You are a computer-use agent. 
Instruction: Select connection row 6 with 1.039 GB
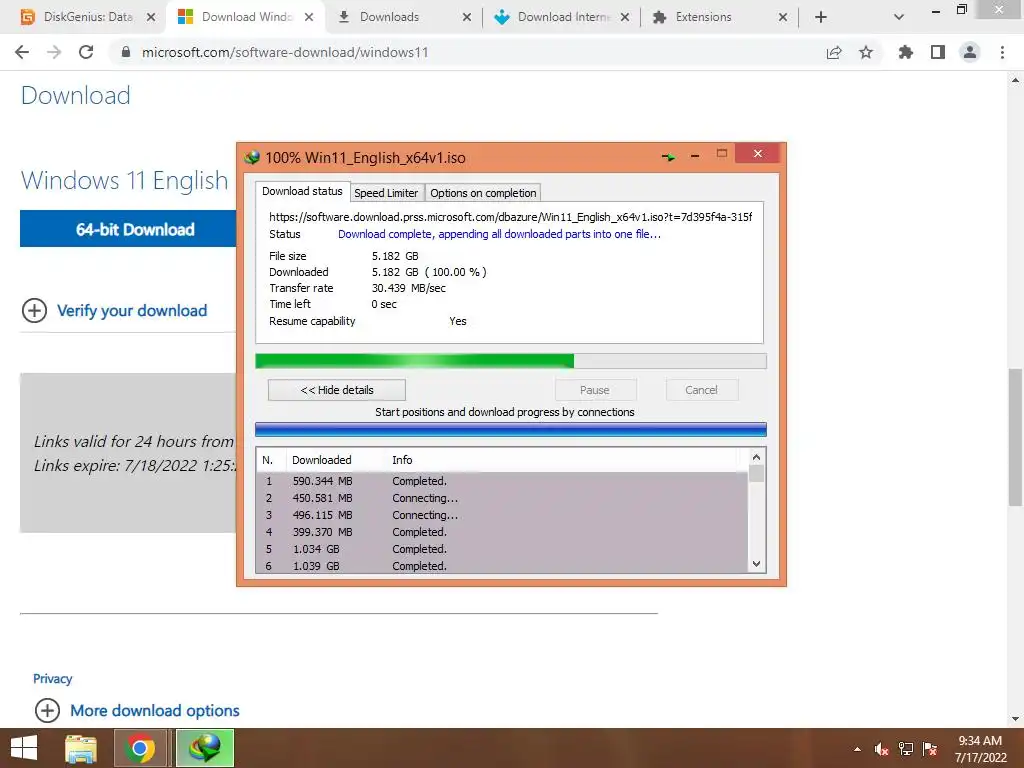(502, 566)
